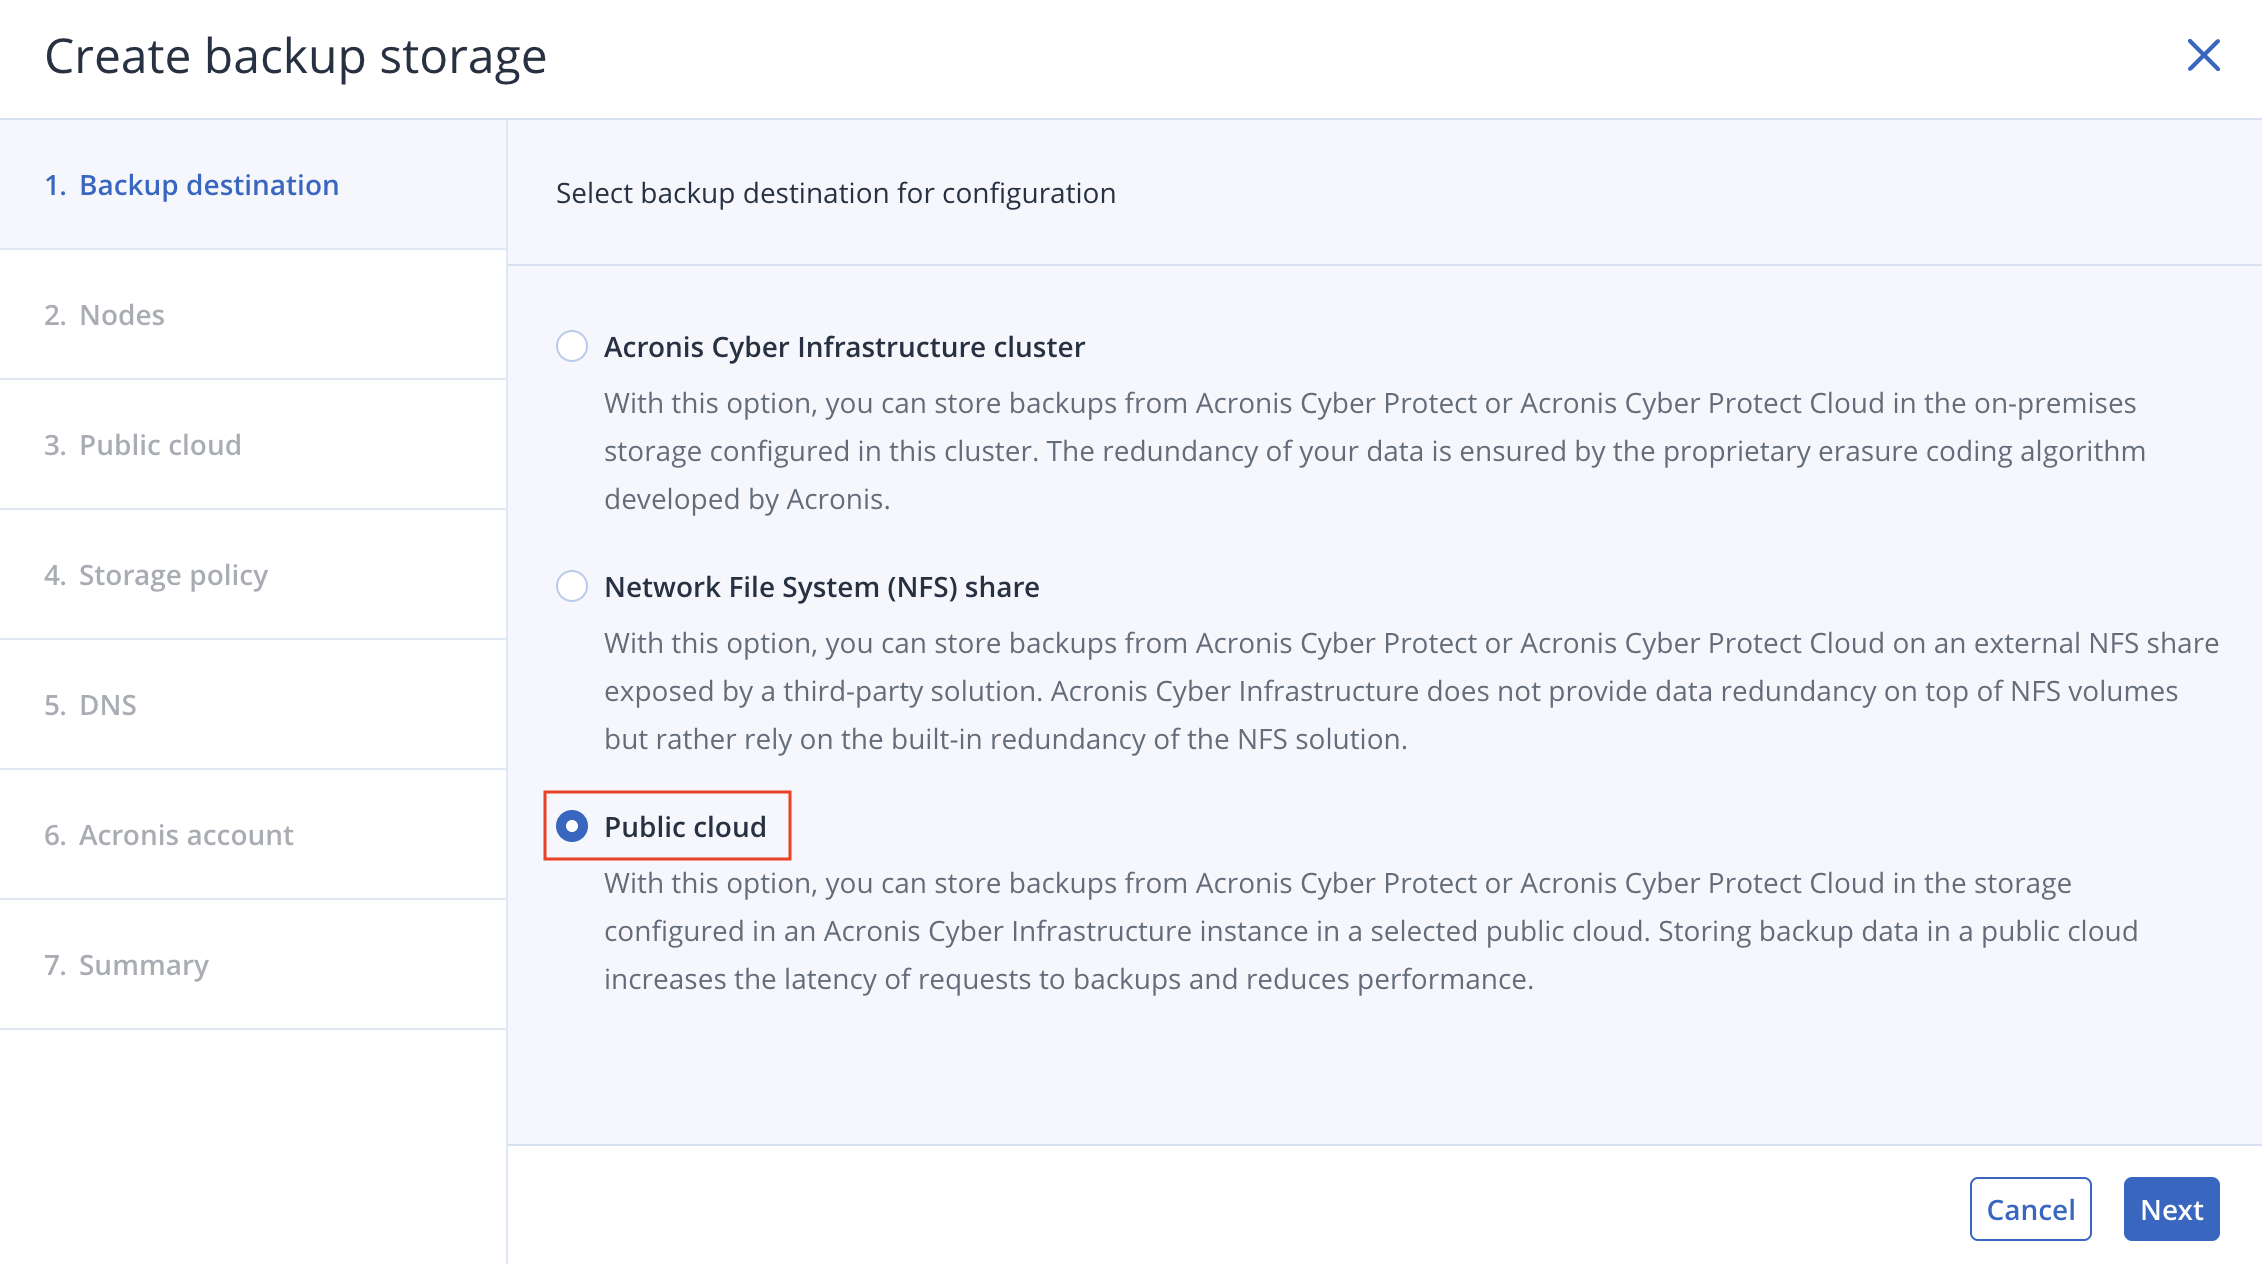Click the Public cloud option description text

1370,931
